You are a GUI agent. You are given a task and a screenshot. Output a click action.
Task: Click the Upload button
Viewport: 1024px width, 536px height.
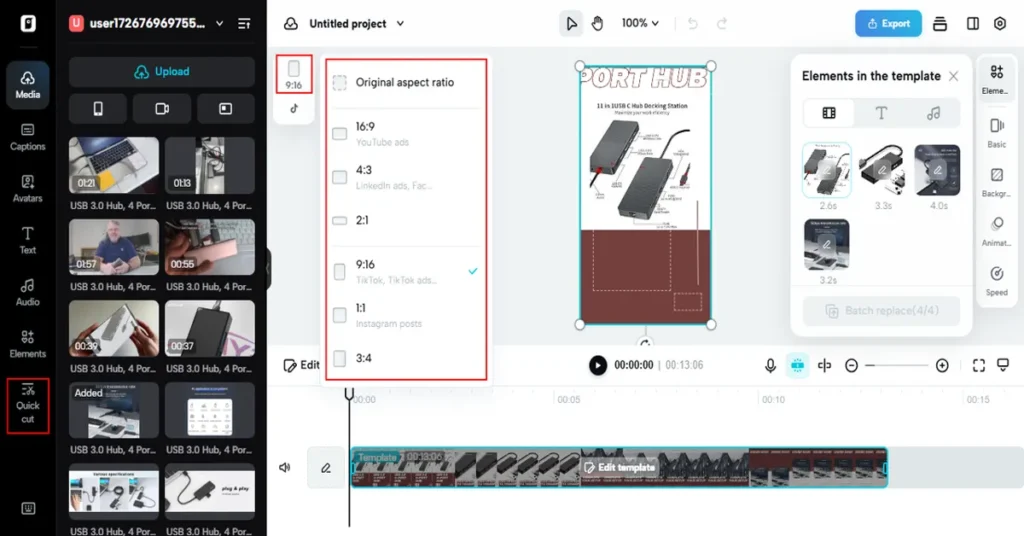162,72
